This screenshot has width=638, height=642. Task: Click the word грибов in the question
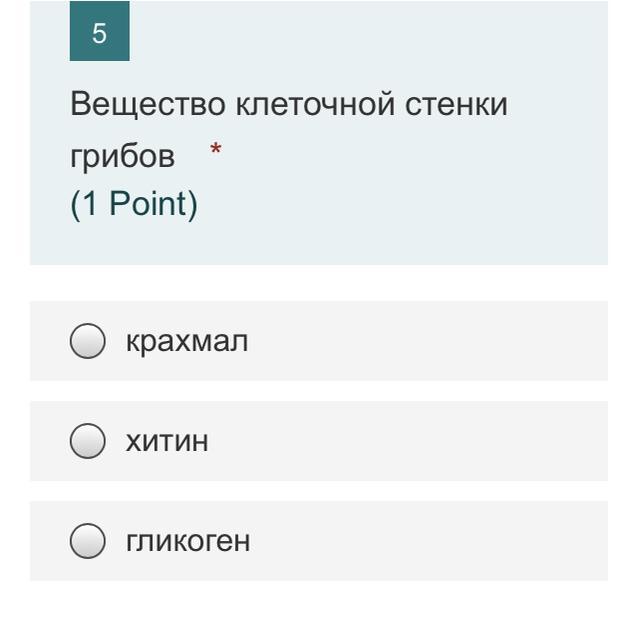click(123, 156)
